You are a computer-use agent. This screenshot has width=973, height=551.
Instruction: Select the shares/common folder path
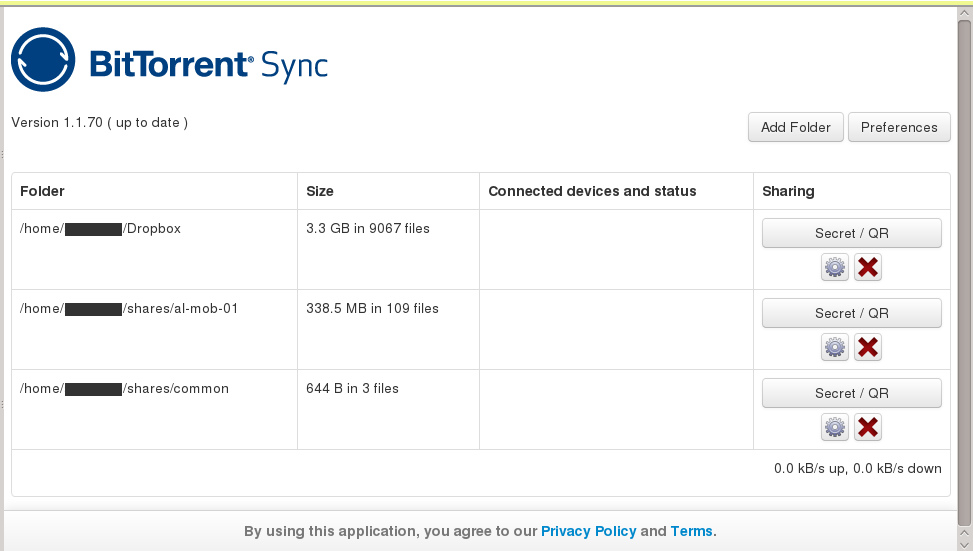124,389
